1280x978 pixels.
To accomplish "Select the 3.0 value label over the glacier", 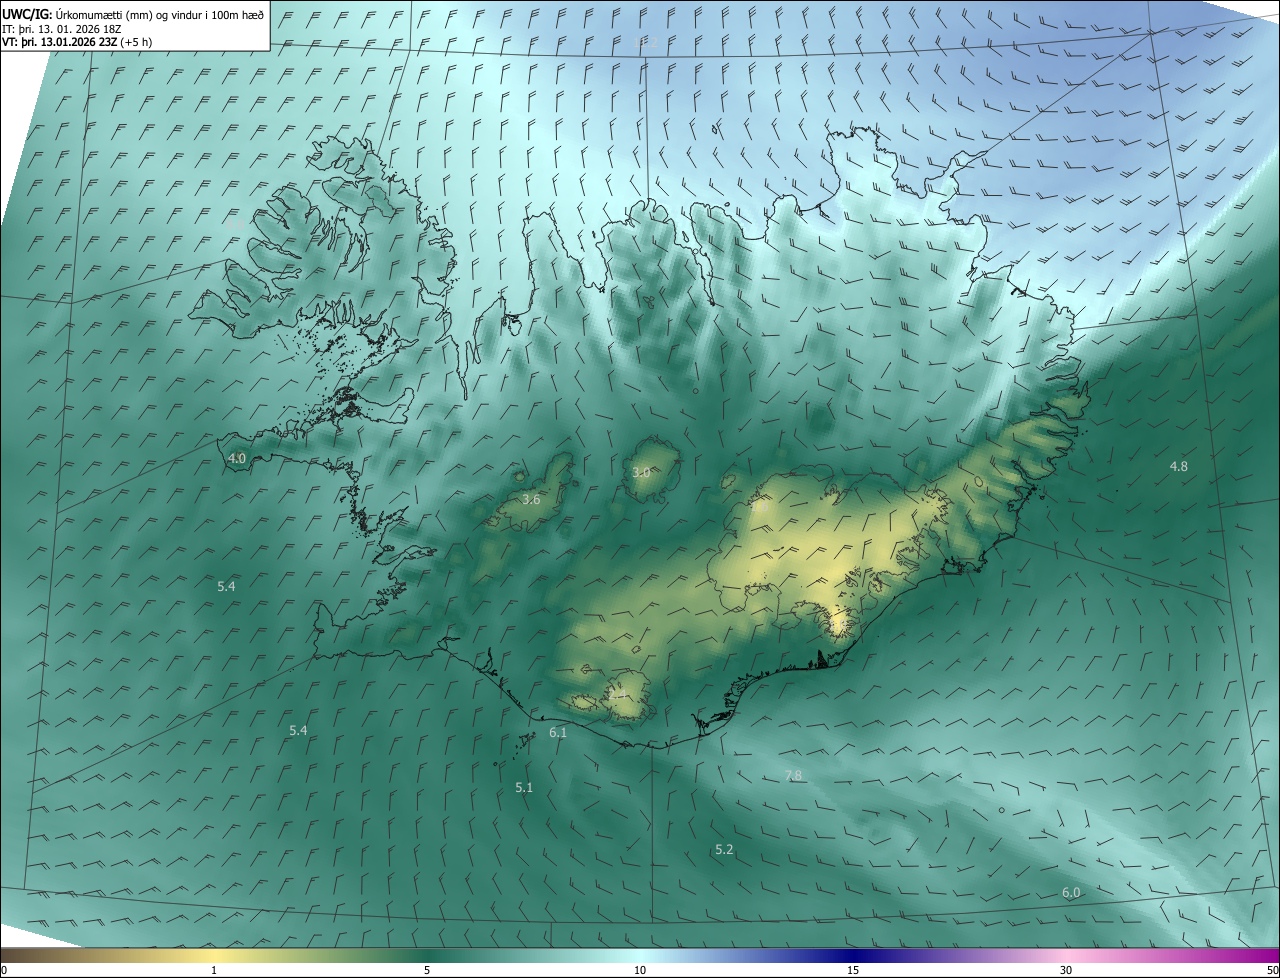I will tap(641, 472).
